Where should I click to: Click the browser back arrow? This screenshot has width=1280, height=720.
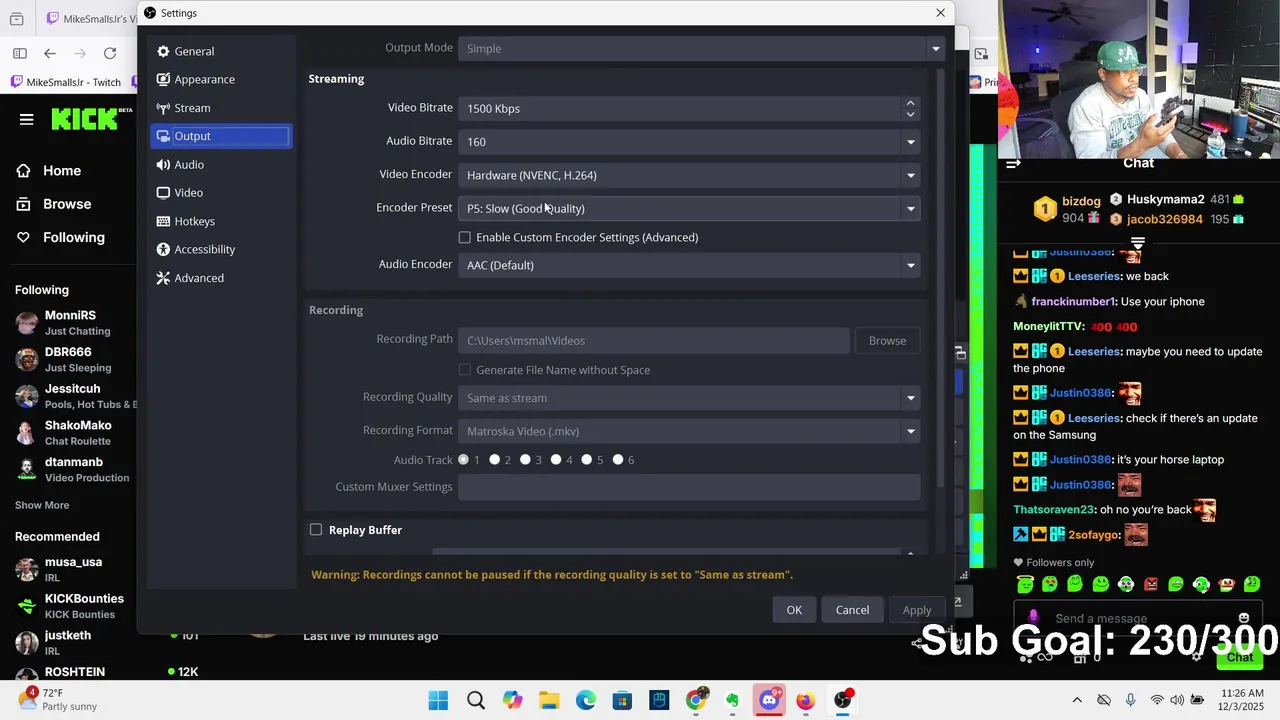pyautogui.click(x=50, y=53)
